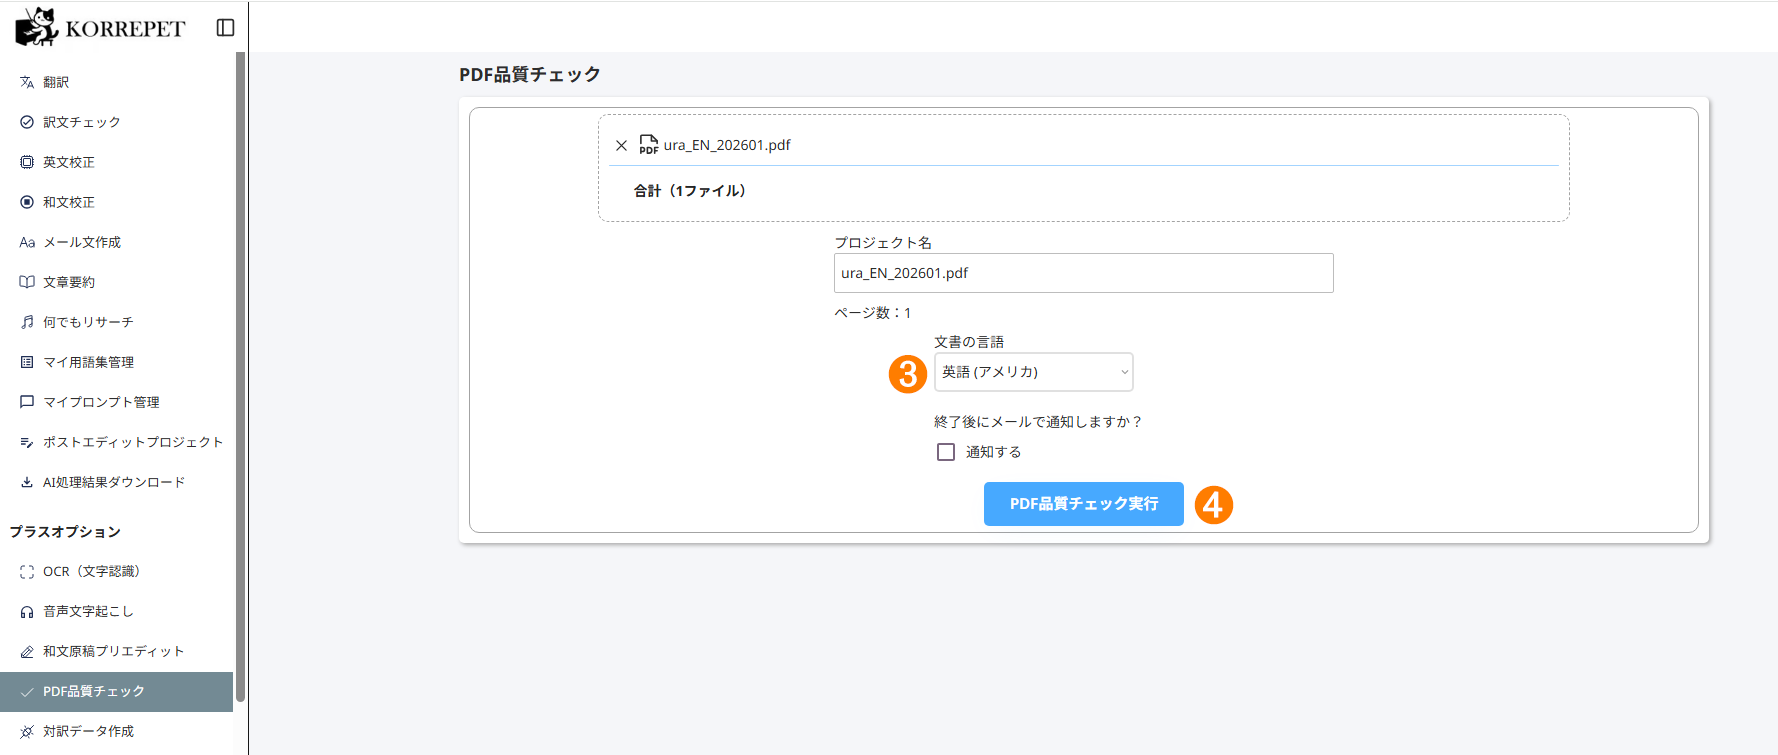Click the 翻訳 translate icon
This screenshot has width=1778, height=755.
click(27, 82)
